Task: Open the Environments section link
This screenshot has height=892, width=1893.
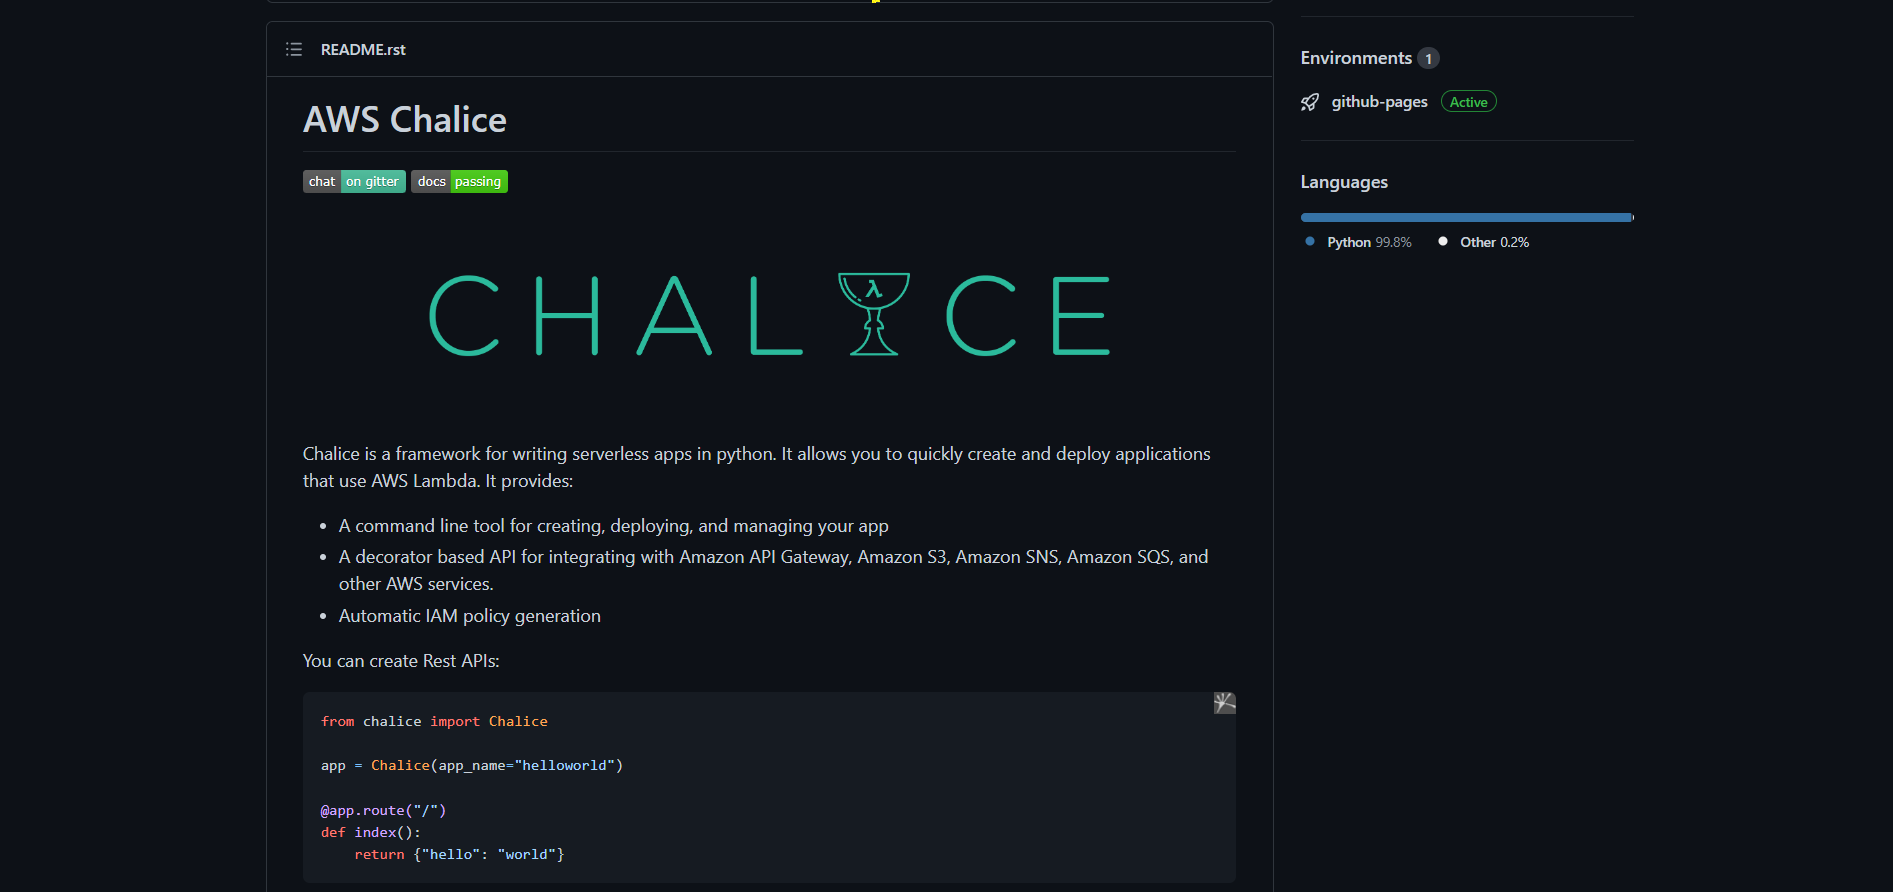Action: [1356, 58]
